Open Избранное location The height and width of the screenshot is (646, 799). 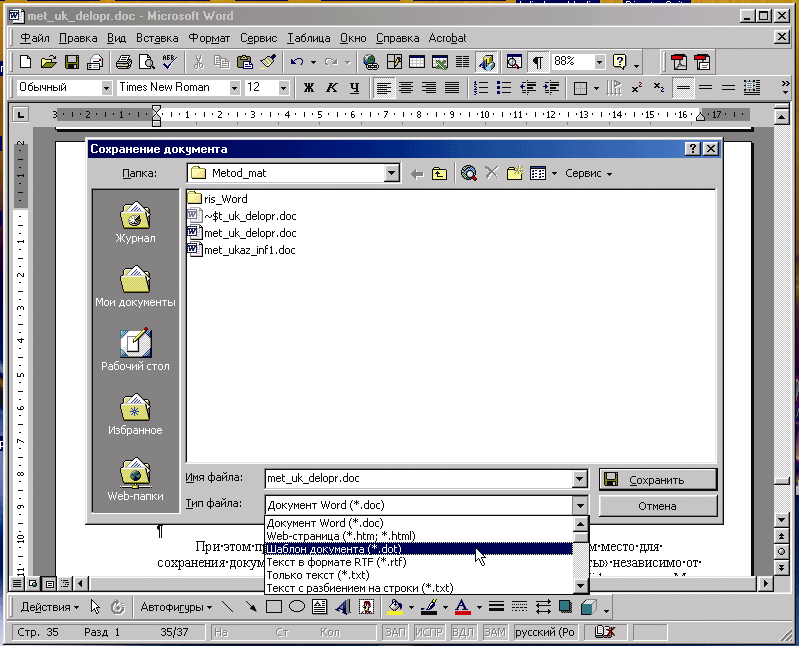[x=135, y=414]
